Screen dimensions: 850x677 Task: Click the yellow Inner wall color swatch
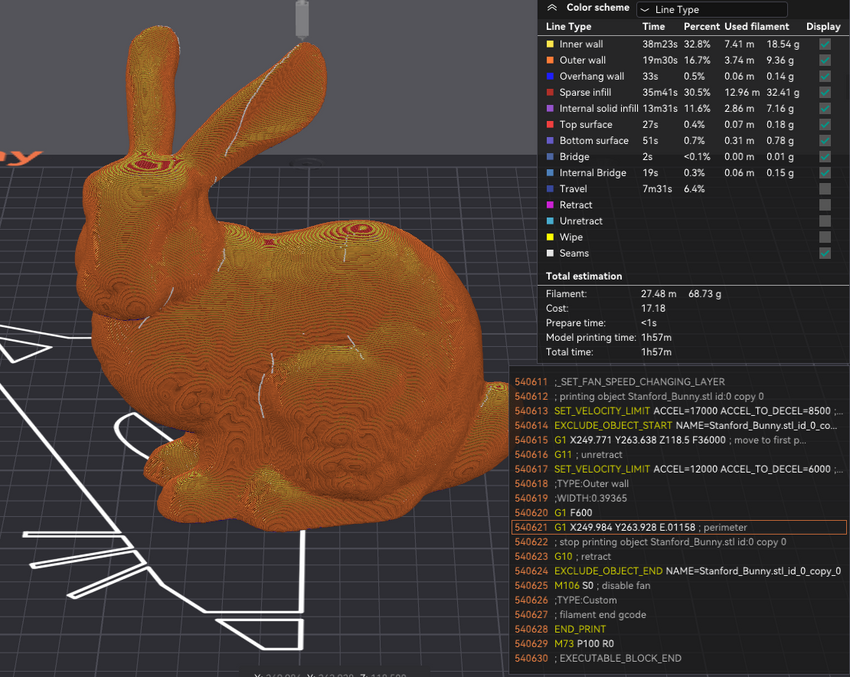click(x=550, y=45)
